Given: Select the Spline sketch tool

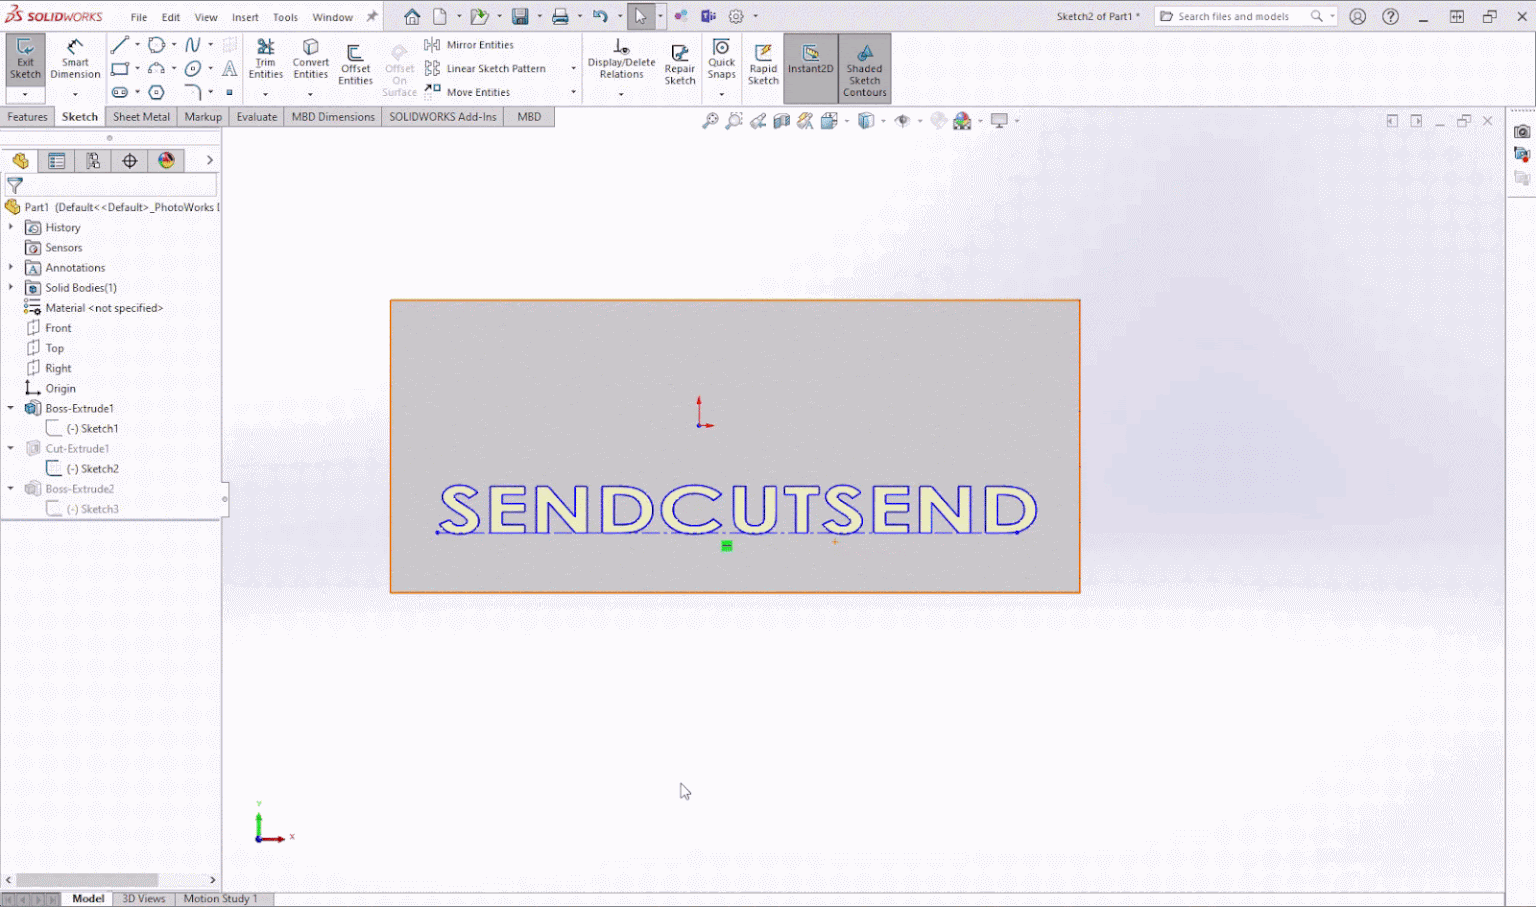Looking at the screenshot, I should click(x=193, y=45).
